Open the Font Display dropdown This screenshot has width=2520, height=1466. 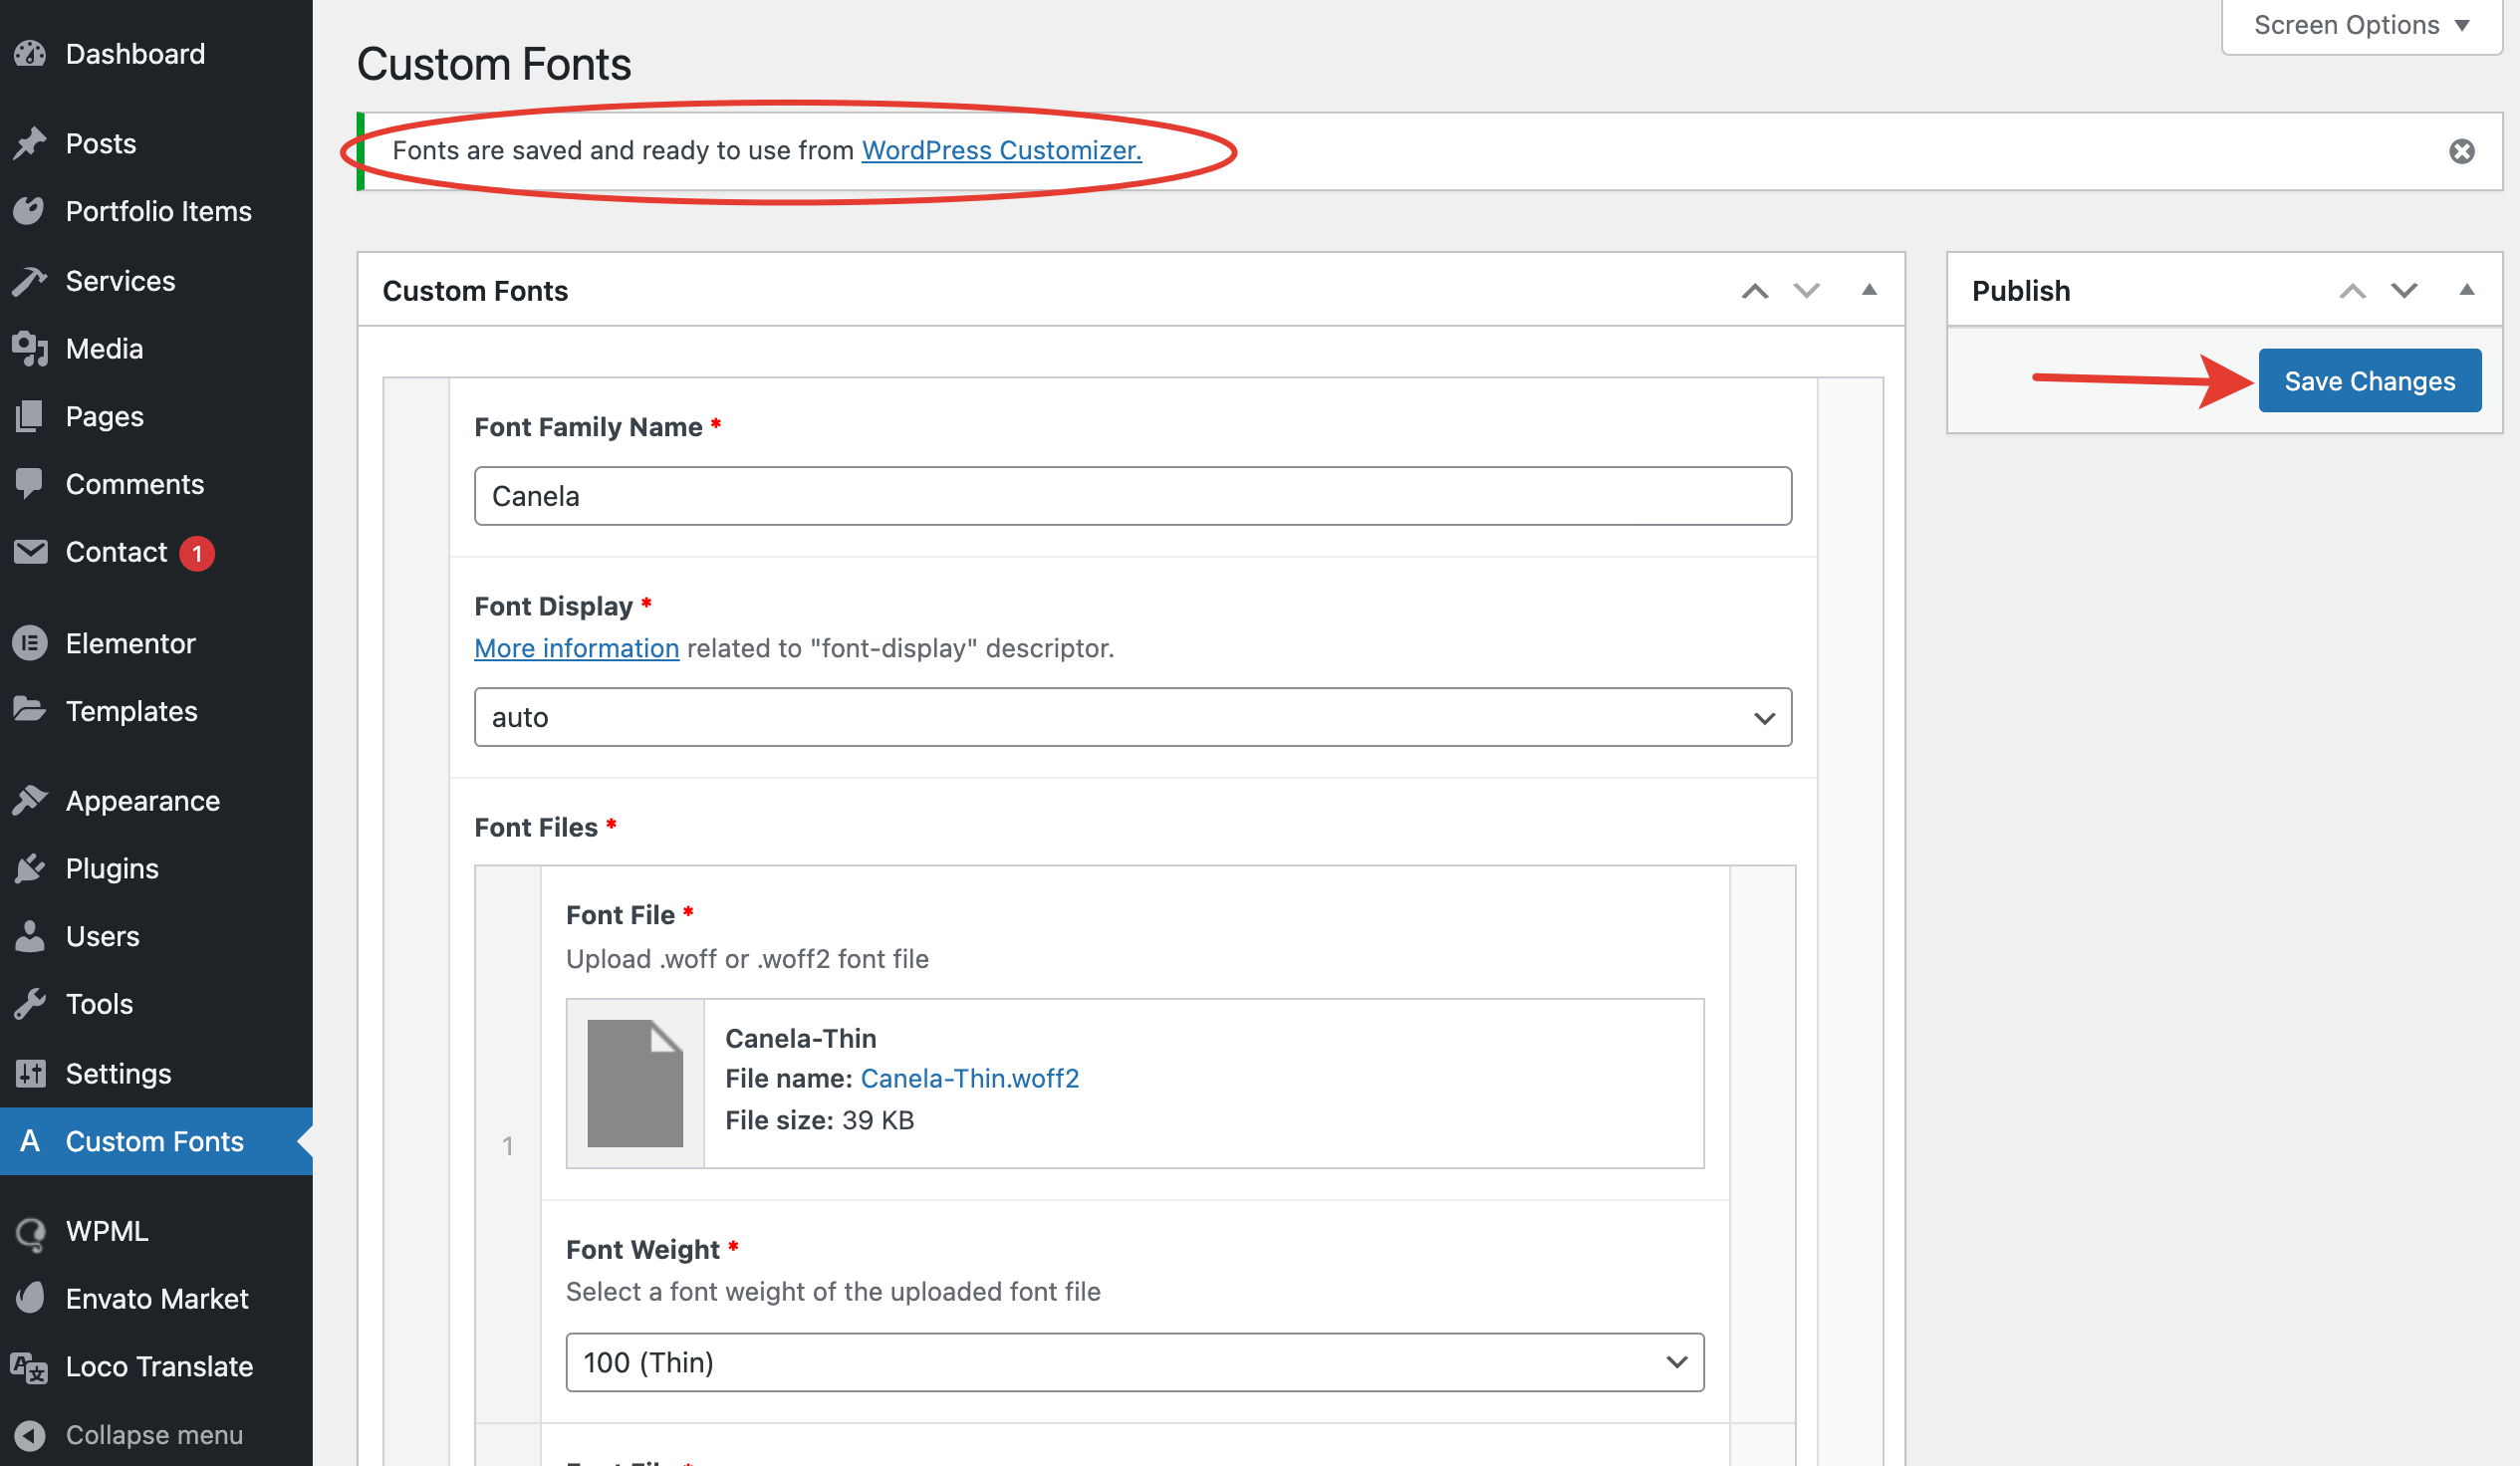[x=1132, y=717]
